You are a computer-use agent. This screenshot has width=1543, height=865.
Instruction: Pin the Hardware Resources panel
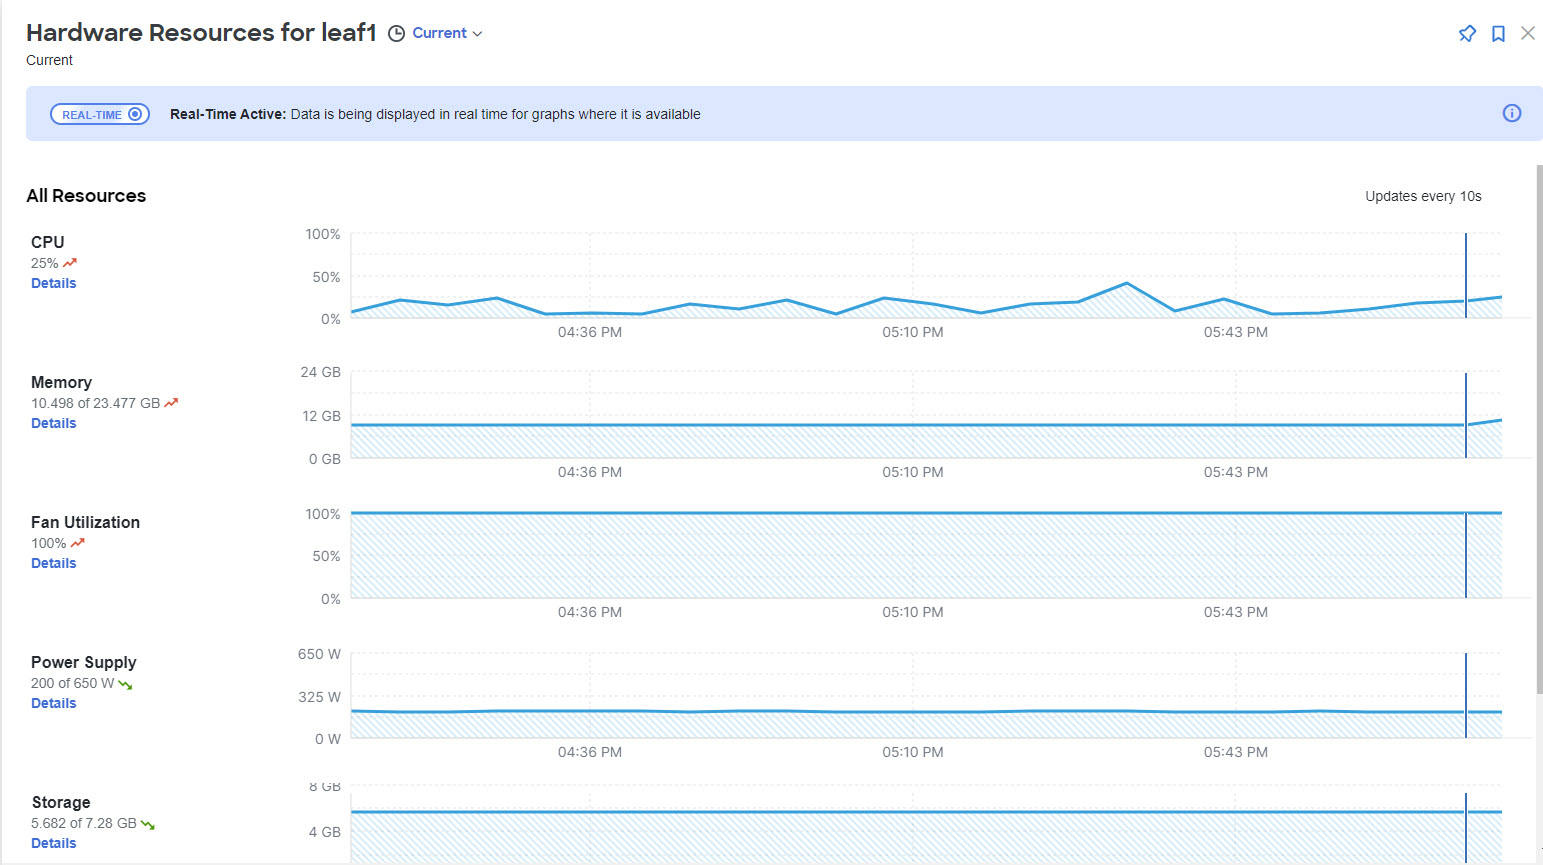(1467, 33)
